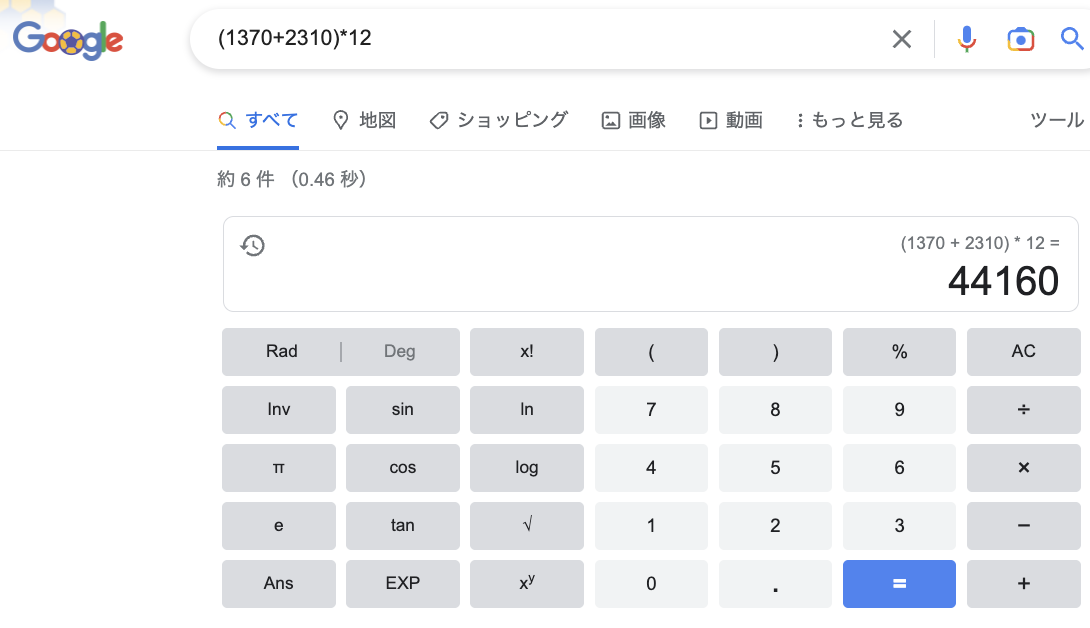This screenshot has width=1090, height=628.
Task: Switch the calculator to Rad mode
Action: pyautogui.click(x=281, y=351)
